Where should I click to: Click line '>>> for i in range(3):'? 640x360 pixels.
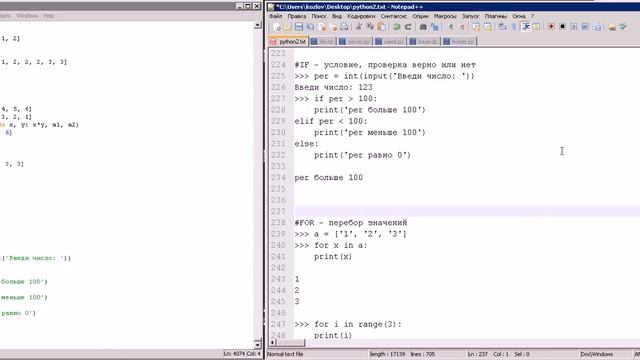coord(348,324)
